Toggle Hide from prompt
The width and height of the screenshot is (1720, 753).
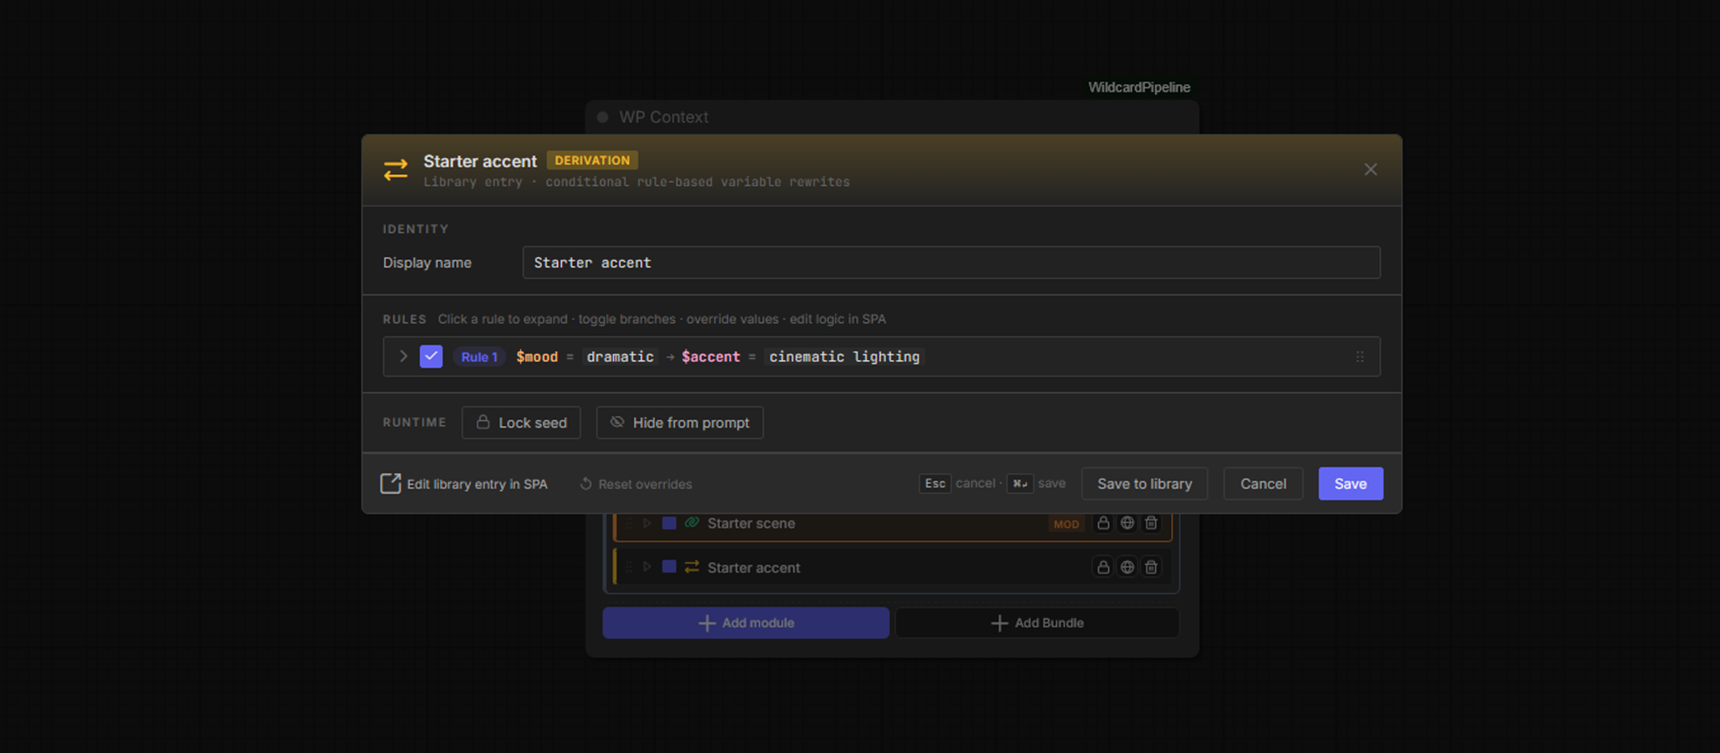pyautogui.click(x=680, y=422)
